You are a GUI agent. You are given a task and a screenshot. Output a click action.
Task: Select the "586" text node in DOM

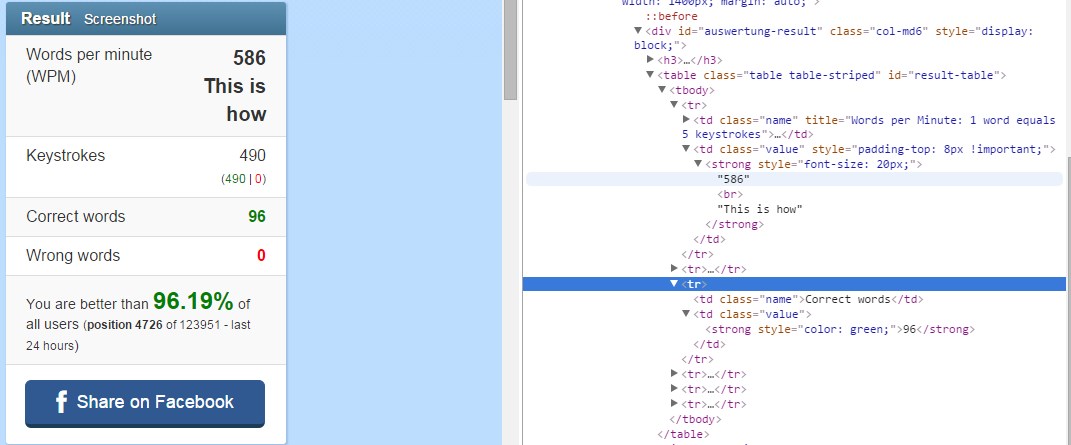coord(733,179)
